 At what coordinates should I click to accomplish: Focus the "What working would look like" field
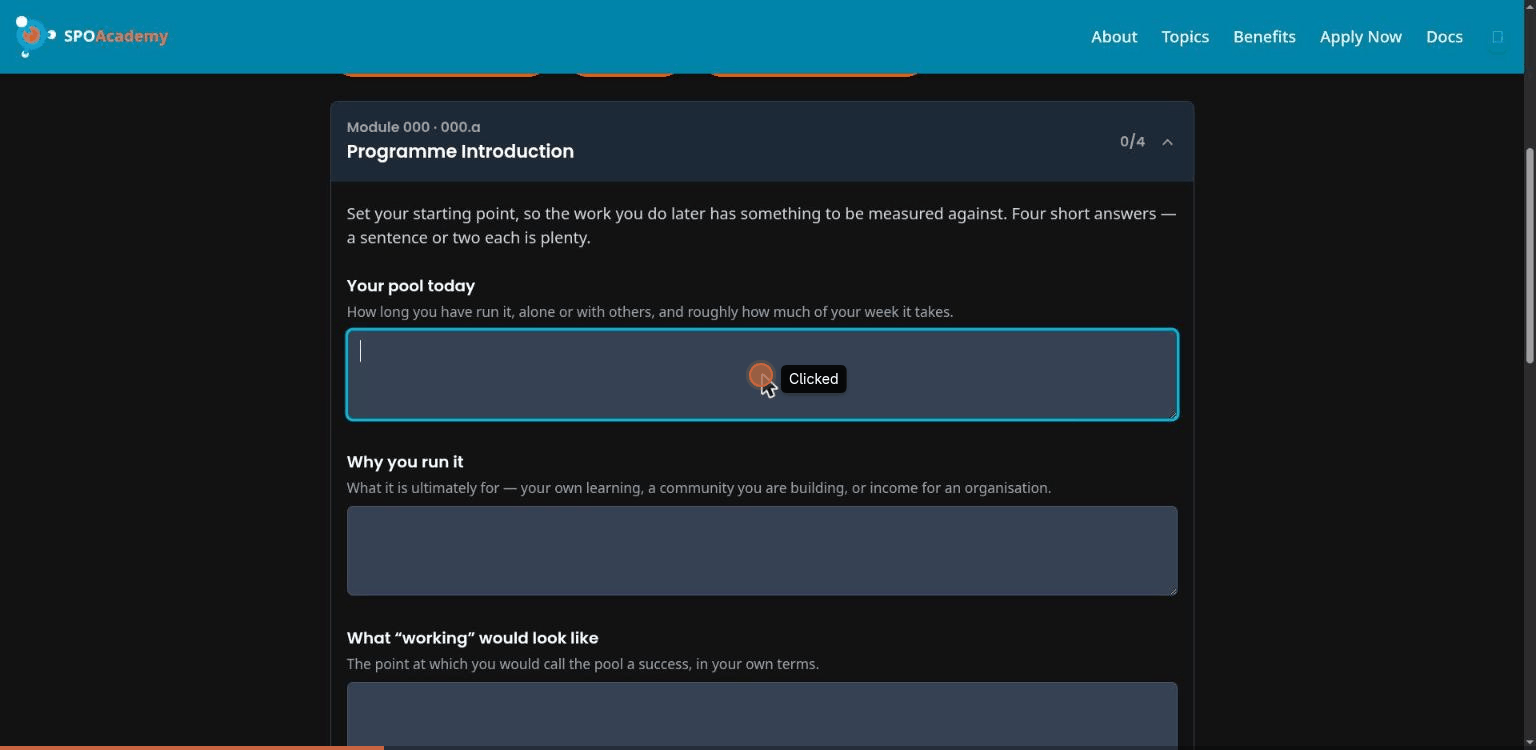762,715
